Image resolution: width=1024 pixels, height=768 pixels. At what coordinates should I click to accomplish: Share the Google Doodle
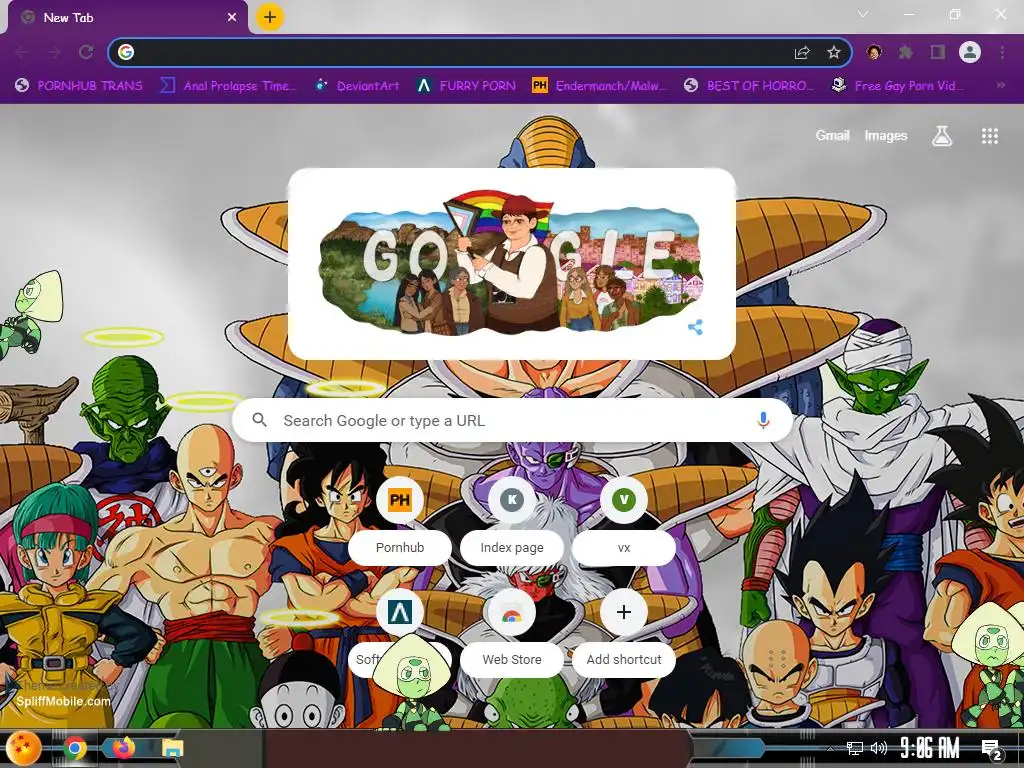click(x=696, y=327)
